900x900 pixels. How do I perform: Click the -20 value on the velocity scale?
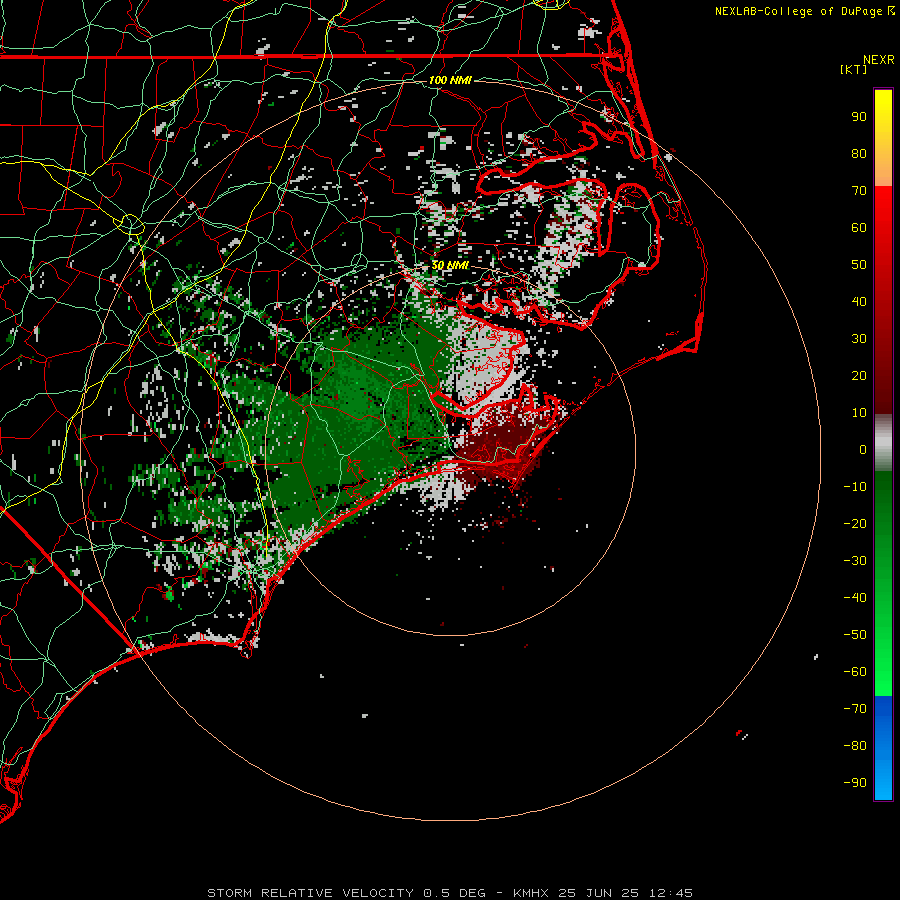[x=855, y=524]
